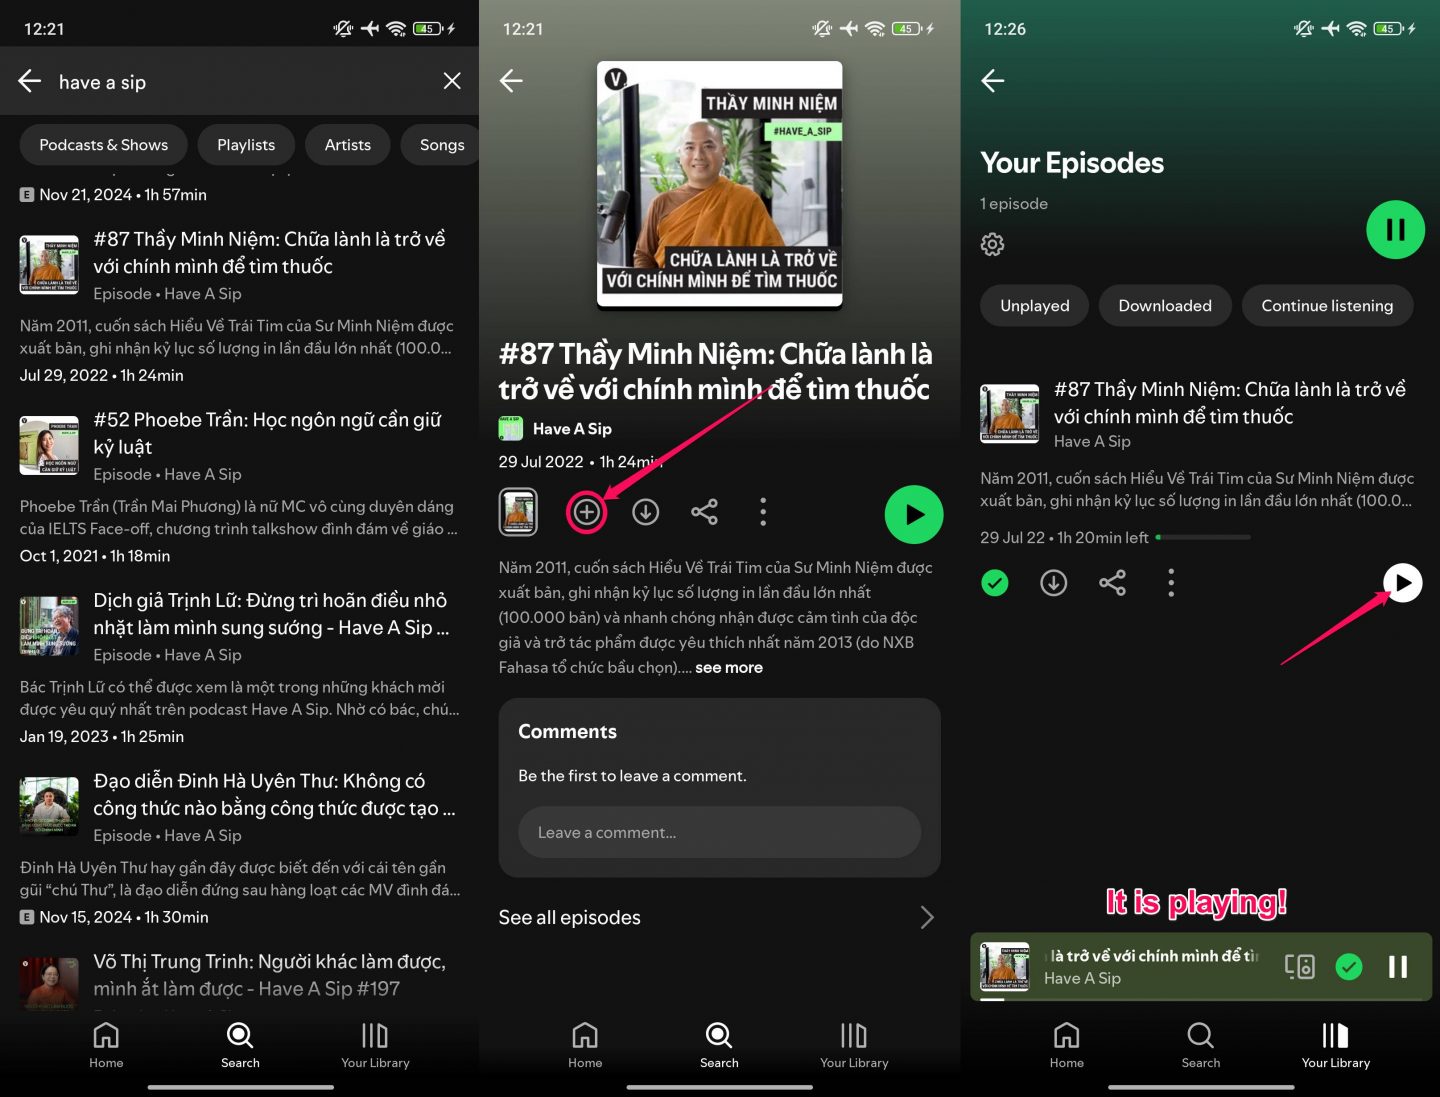Open Your Library from search screen

[x=375, y=1045]
